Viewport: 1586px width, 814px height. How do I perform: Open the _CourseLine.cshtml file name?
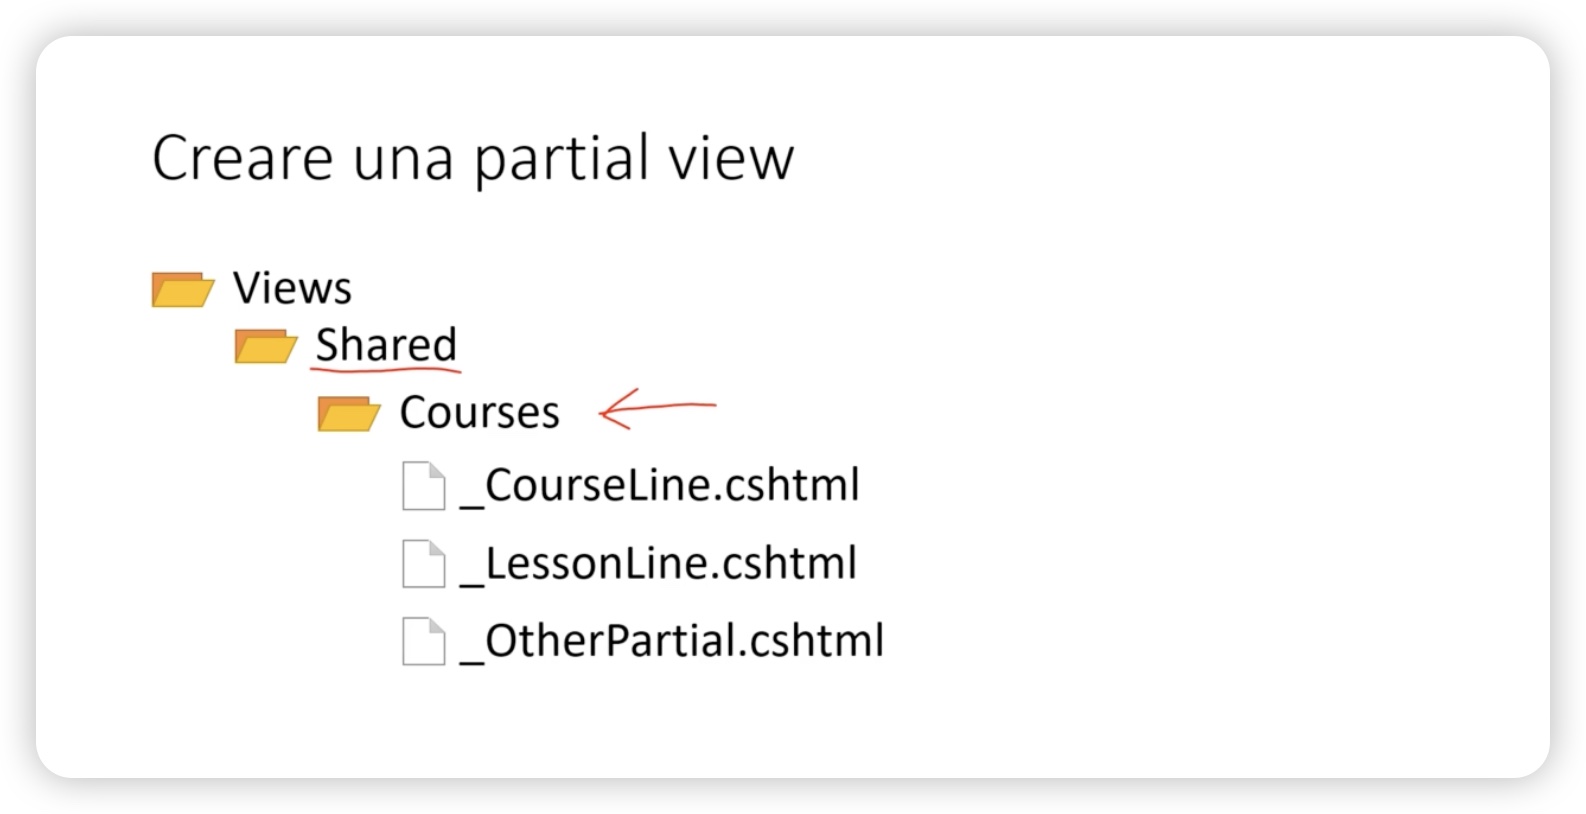click(x=660, y=486)
